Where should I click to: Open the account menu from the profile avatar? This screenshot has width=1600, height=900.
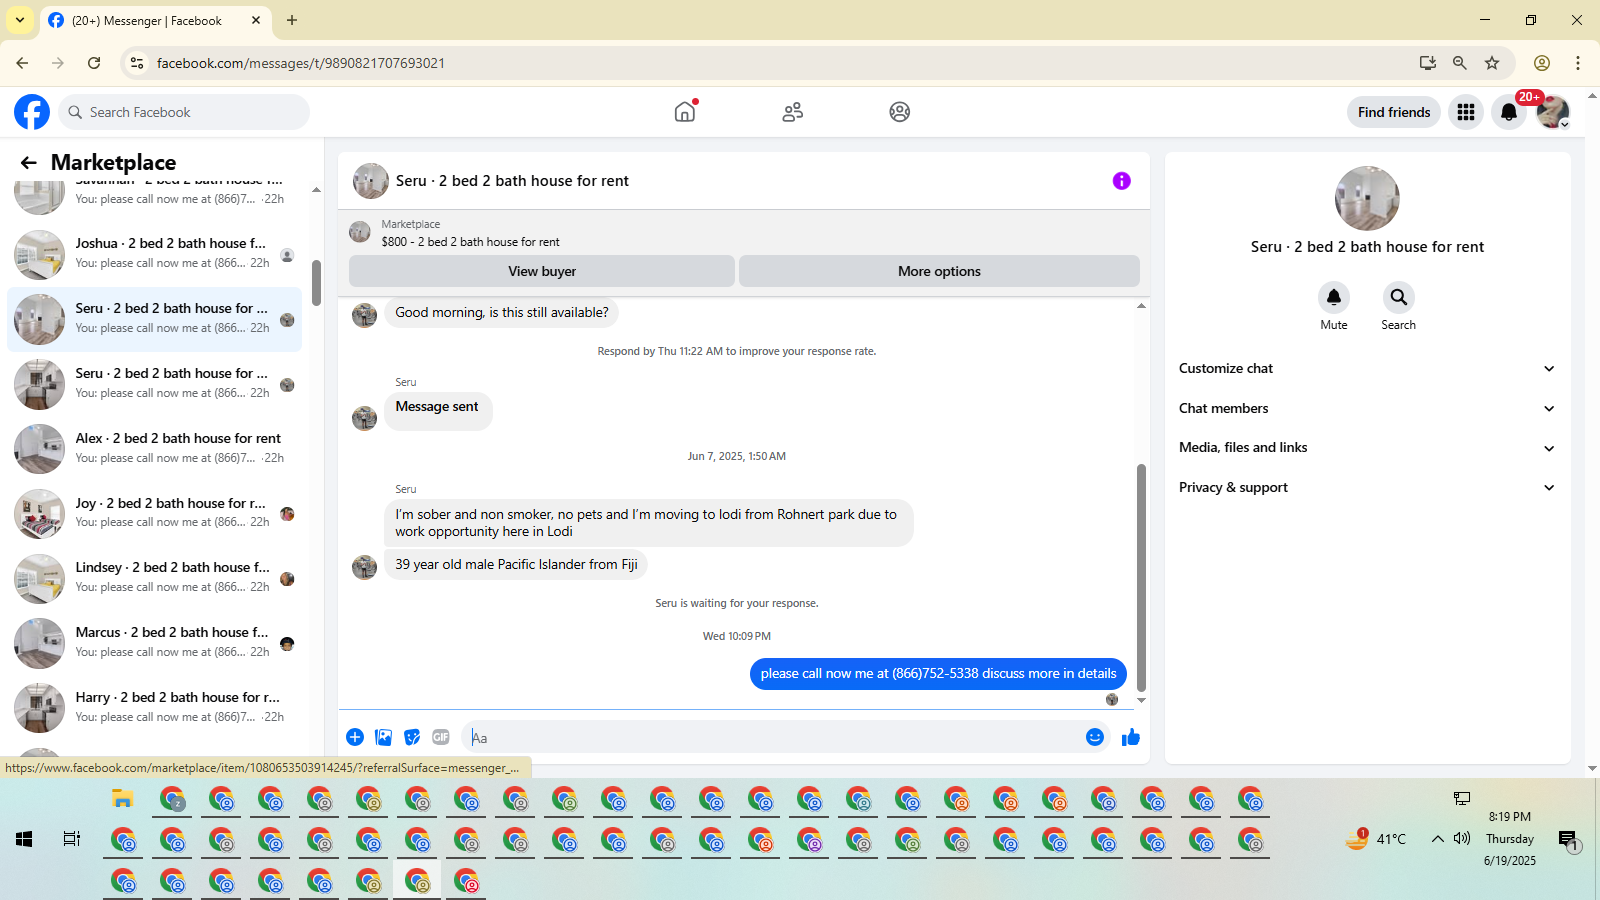1553,112
